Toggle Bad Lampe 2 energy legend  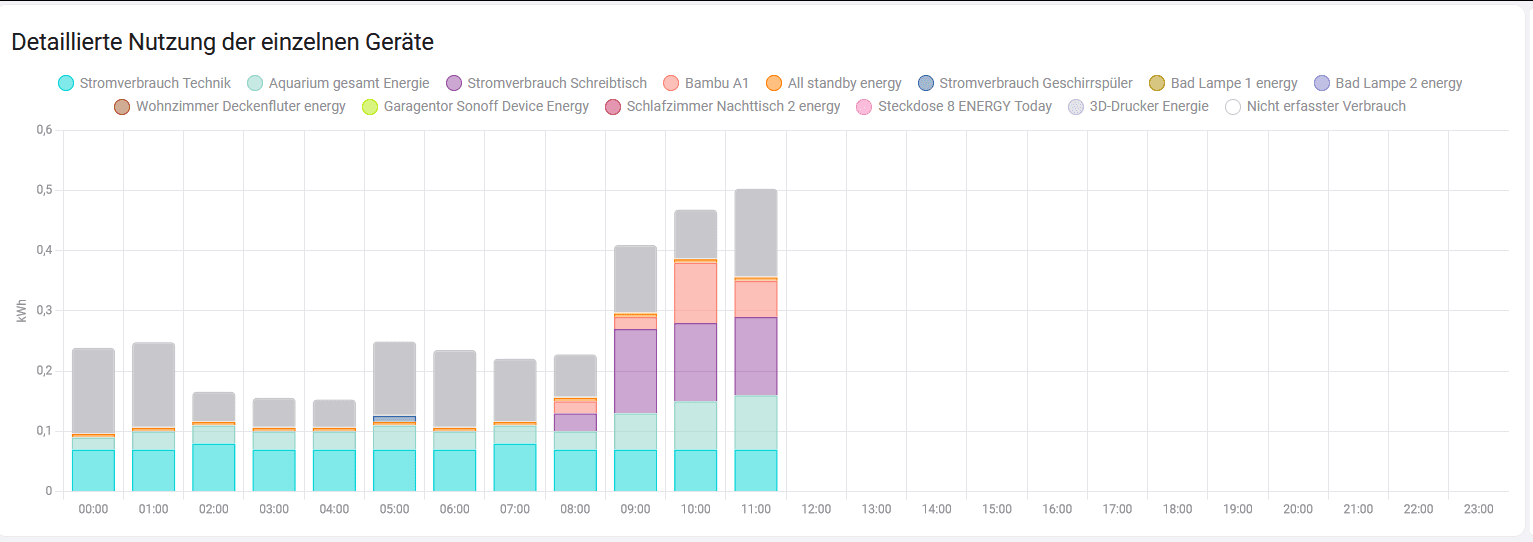(1388, 83)
